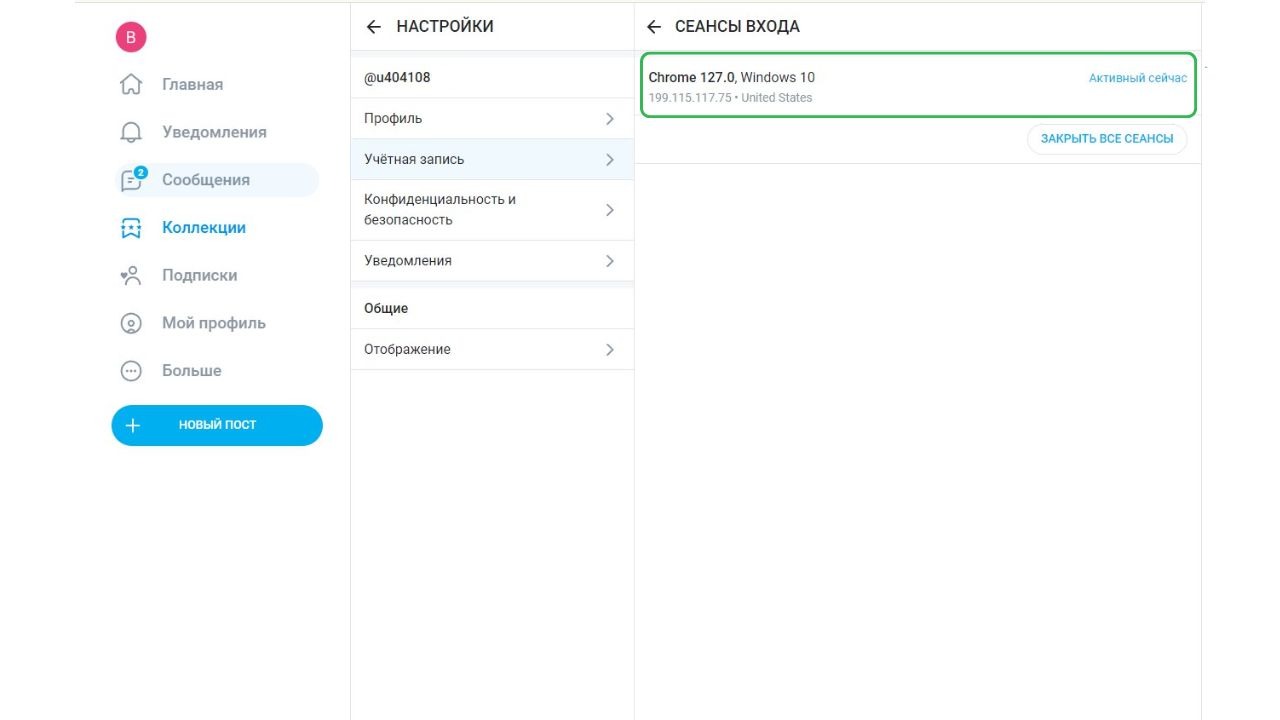Click the pink user avatar icon
This screenshot has width=1280, height=720.
131,38
